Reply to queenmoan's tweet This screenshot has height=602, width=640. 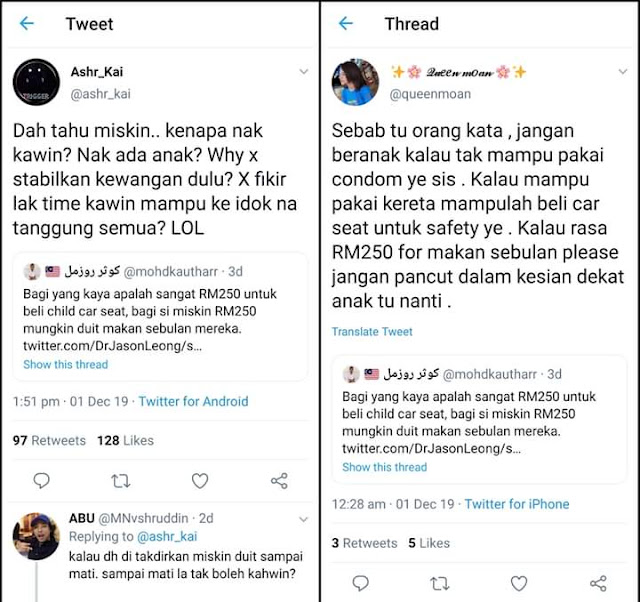pos(360,584)
